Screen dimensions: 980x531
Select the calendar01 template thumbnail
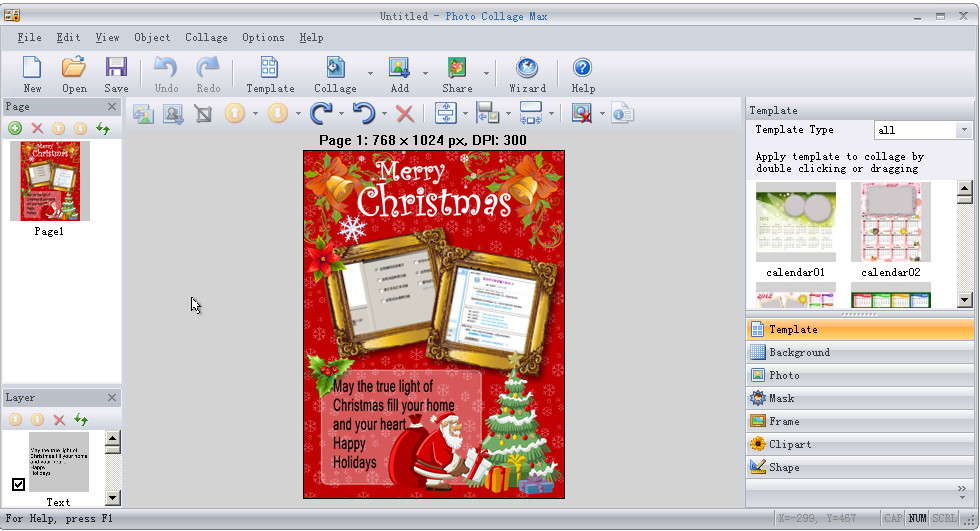[x=796, y=222]
